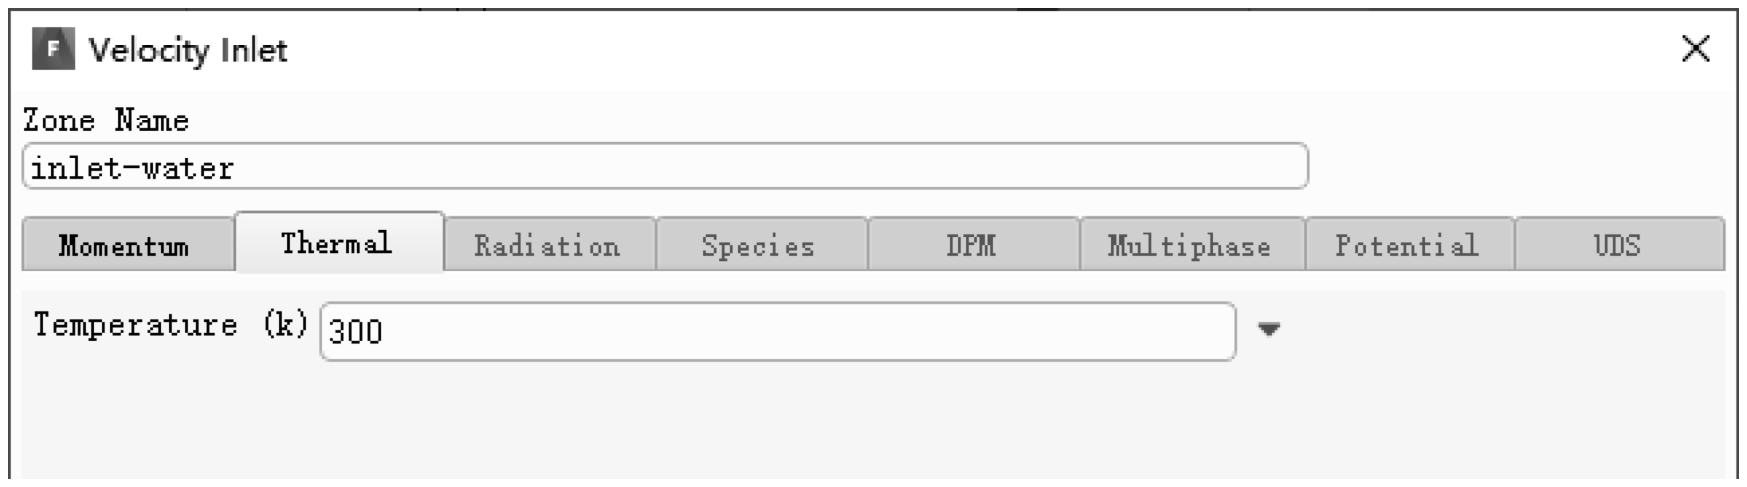1747x487 pixels.
Task: Switch to the Multiphase tab
Action: pos(1192,245)
